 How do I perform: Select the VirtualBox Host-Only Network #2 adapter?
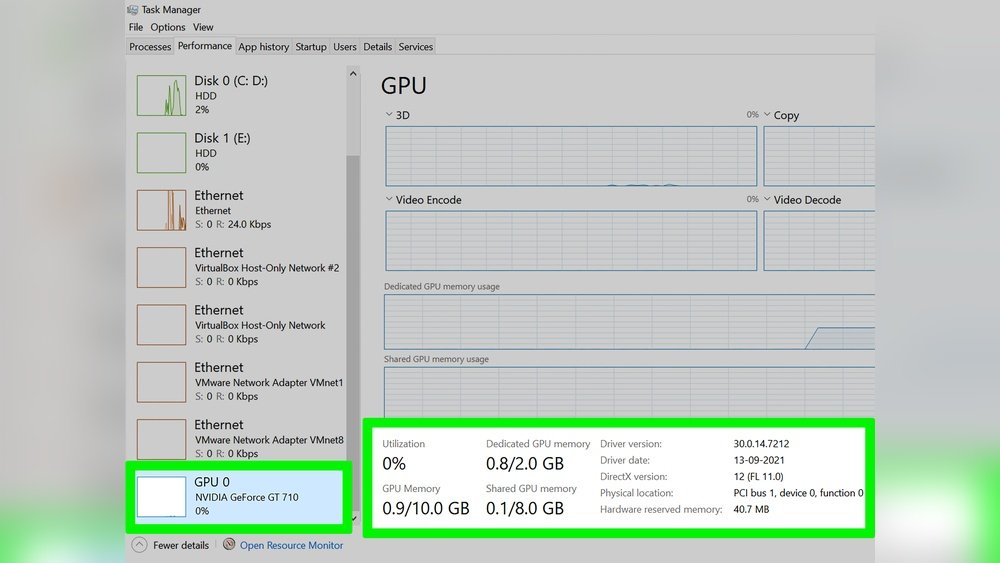coord(240,267)
